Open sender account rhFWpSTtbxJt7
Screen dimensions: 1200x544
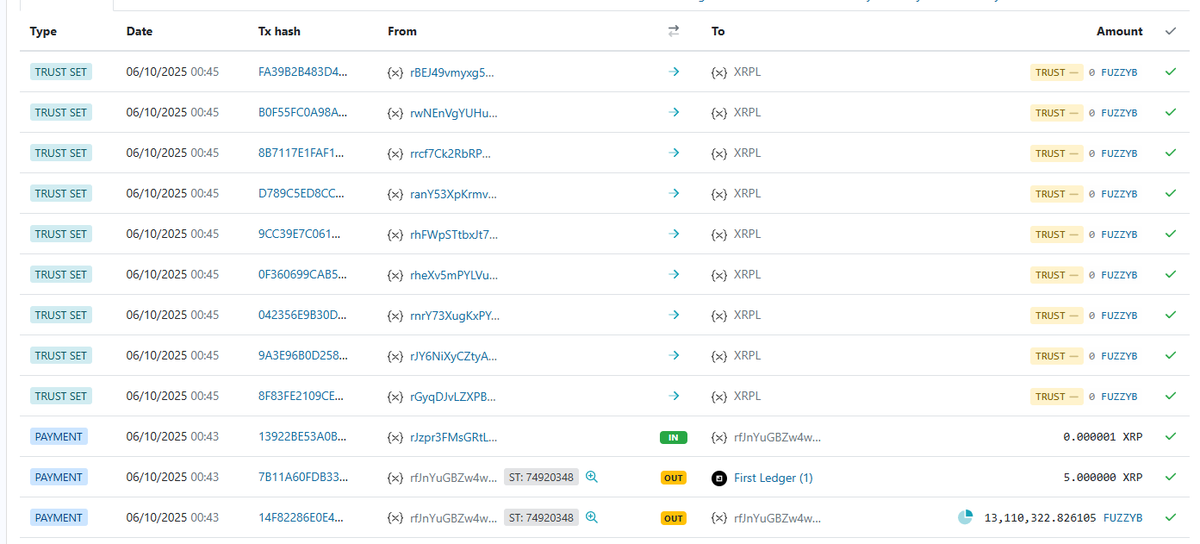pos(453,234)
